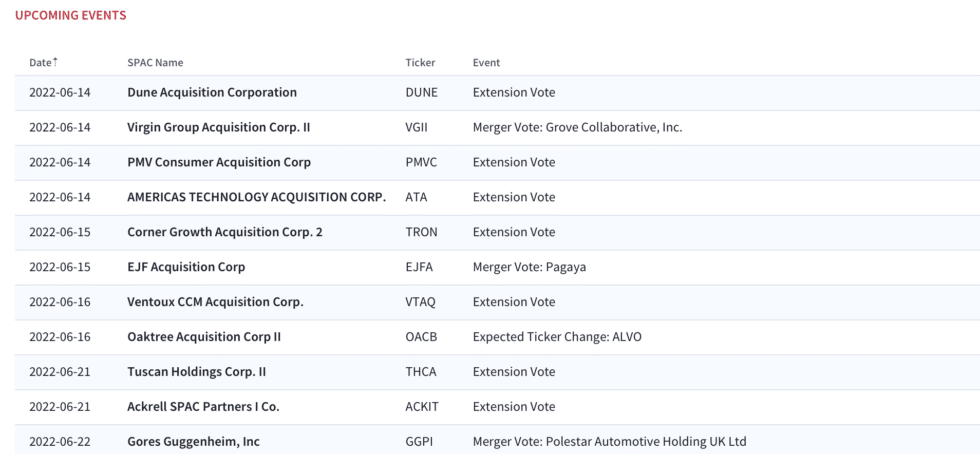This screenshot has height=454, width=980.
Task: Click the UPCOMING EVENTS heading
Action: pyautogui.click(x=71, y=16)
